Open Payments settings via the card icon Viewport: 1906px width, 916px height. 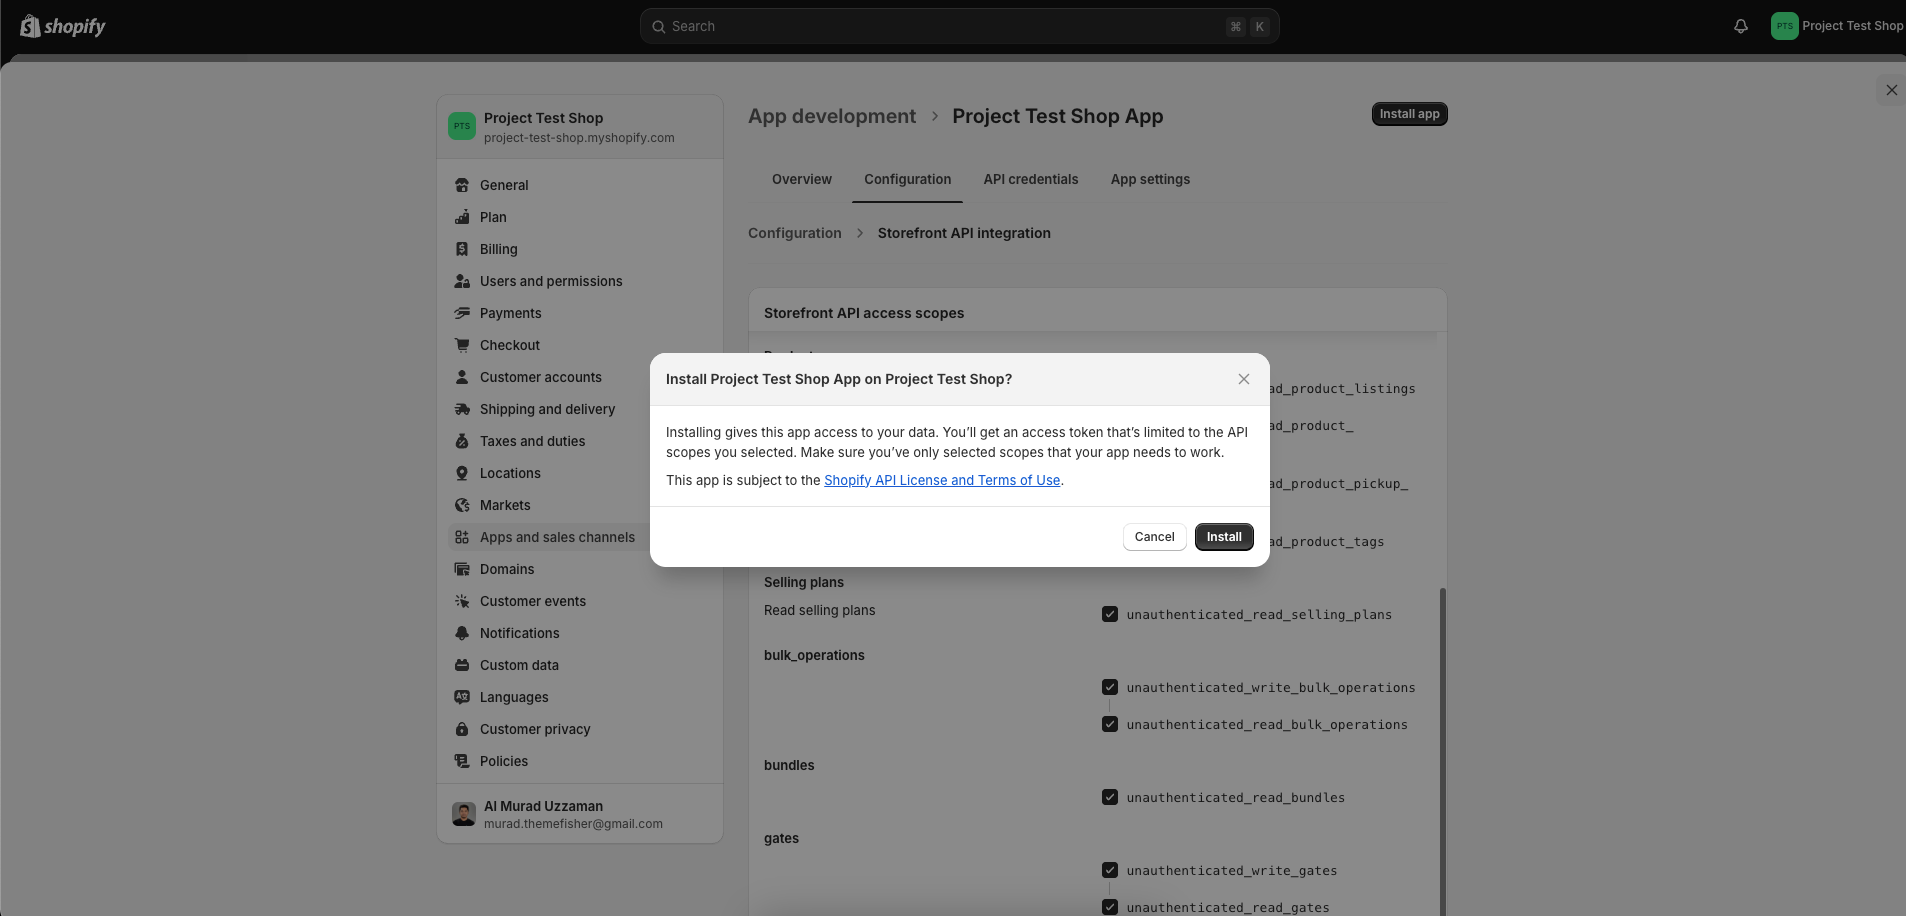[x=461, y=313]
